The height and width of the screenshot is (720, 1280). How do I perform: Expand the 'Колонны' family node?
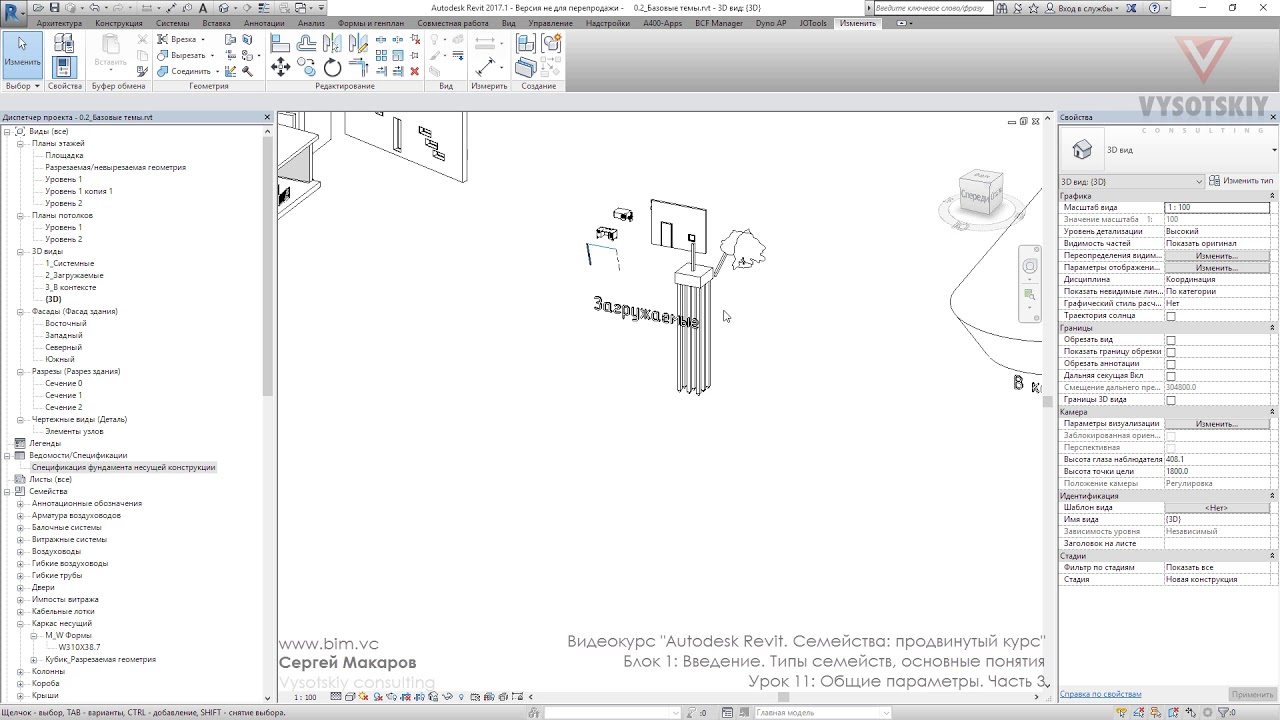pos(20,672)
